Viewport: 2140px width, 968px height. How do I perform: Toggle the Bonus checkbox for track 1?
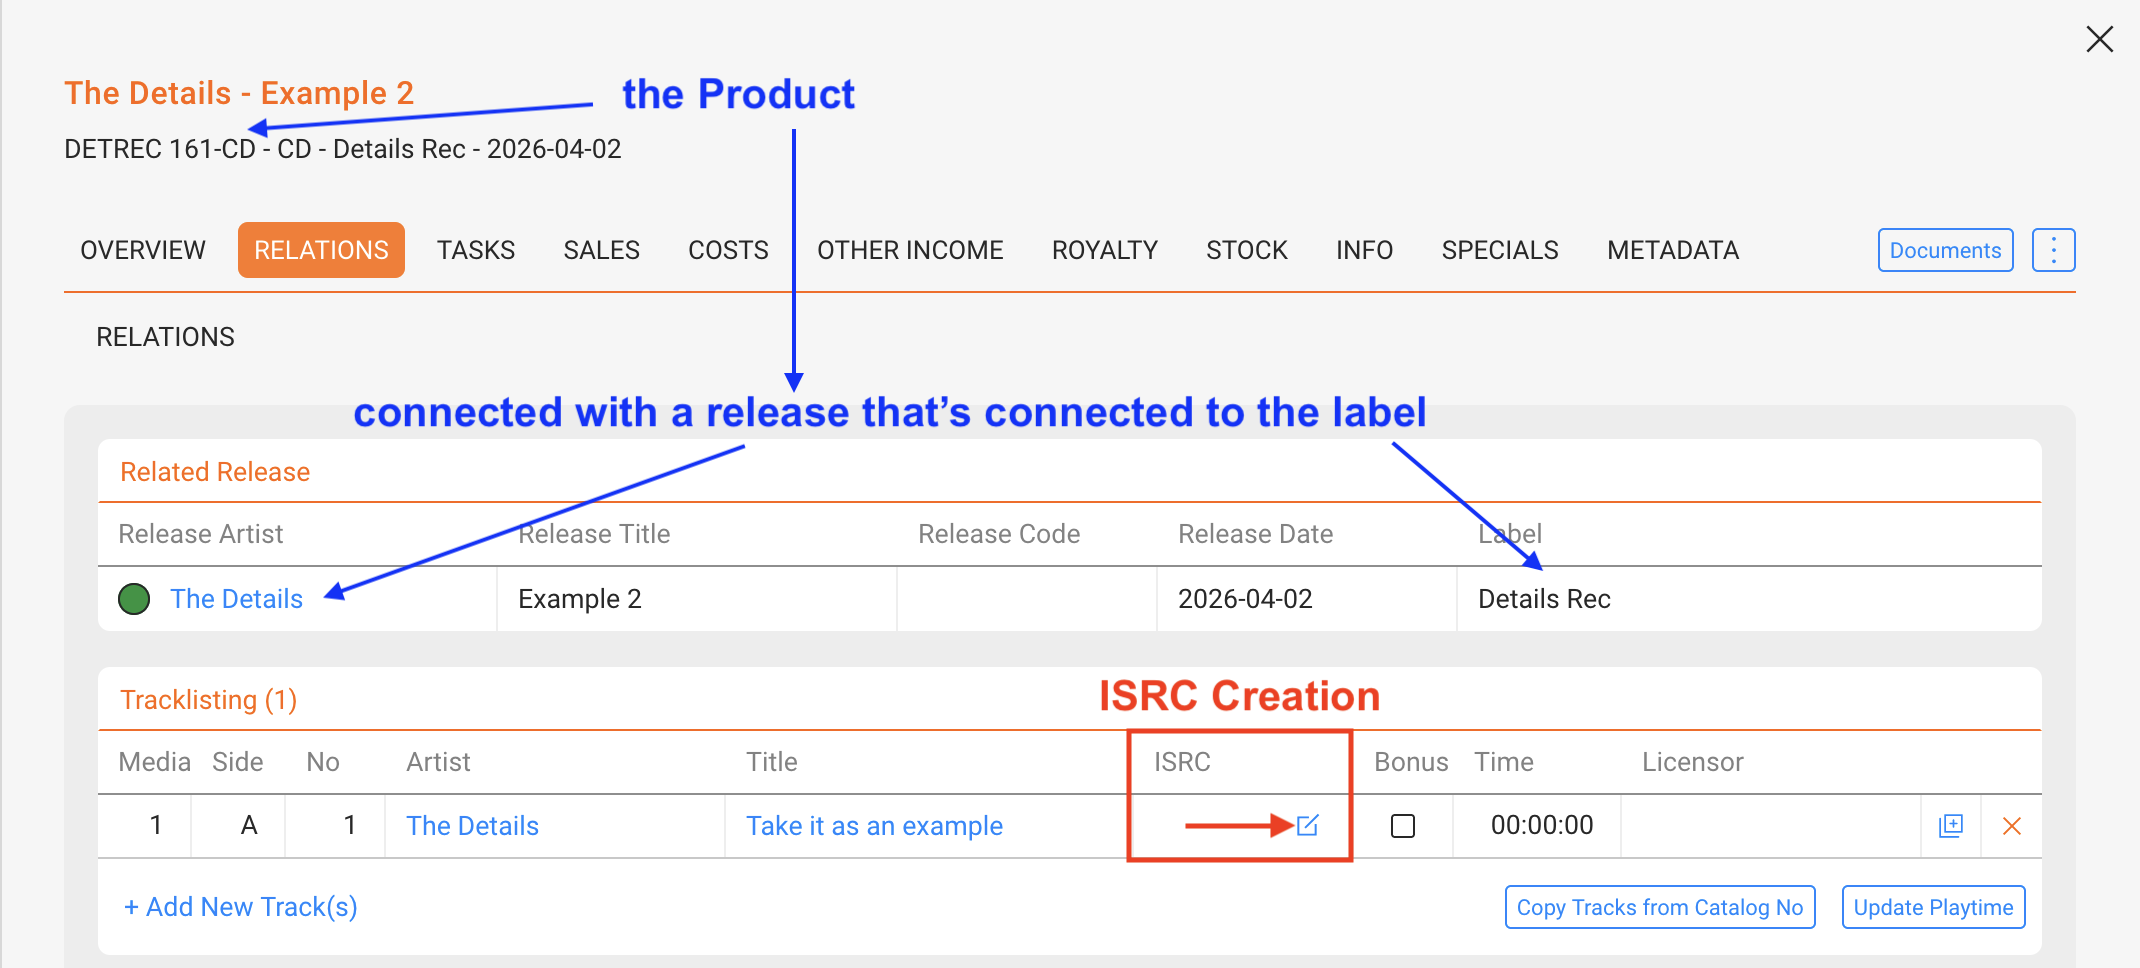coord(1403,826)
